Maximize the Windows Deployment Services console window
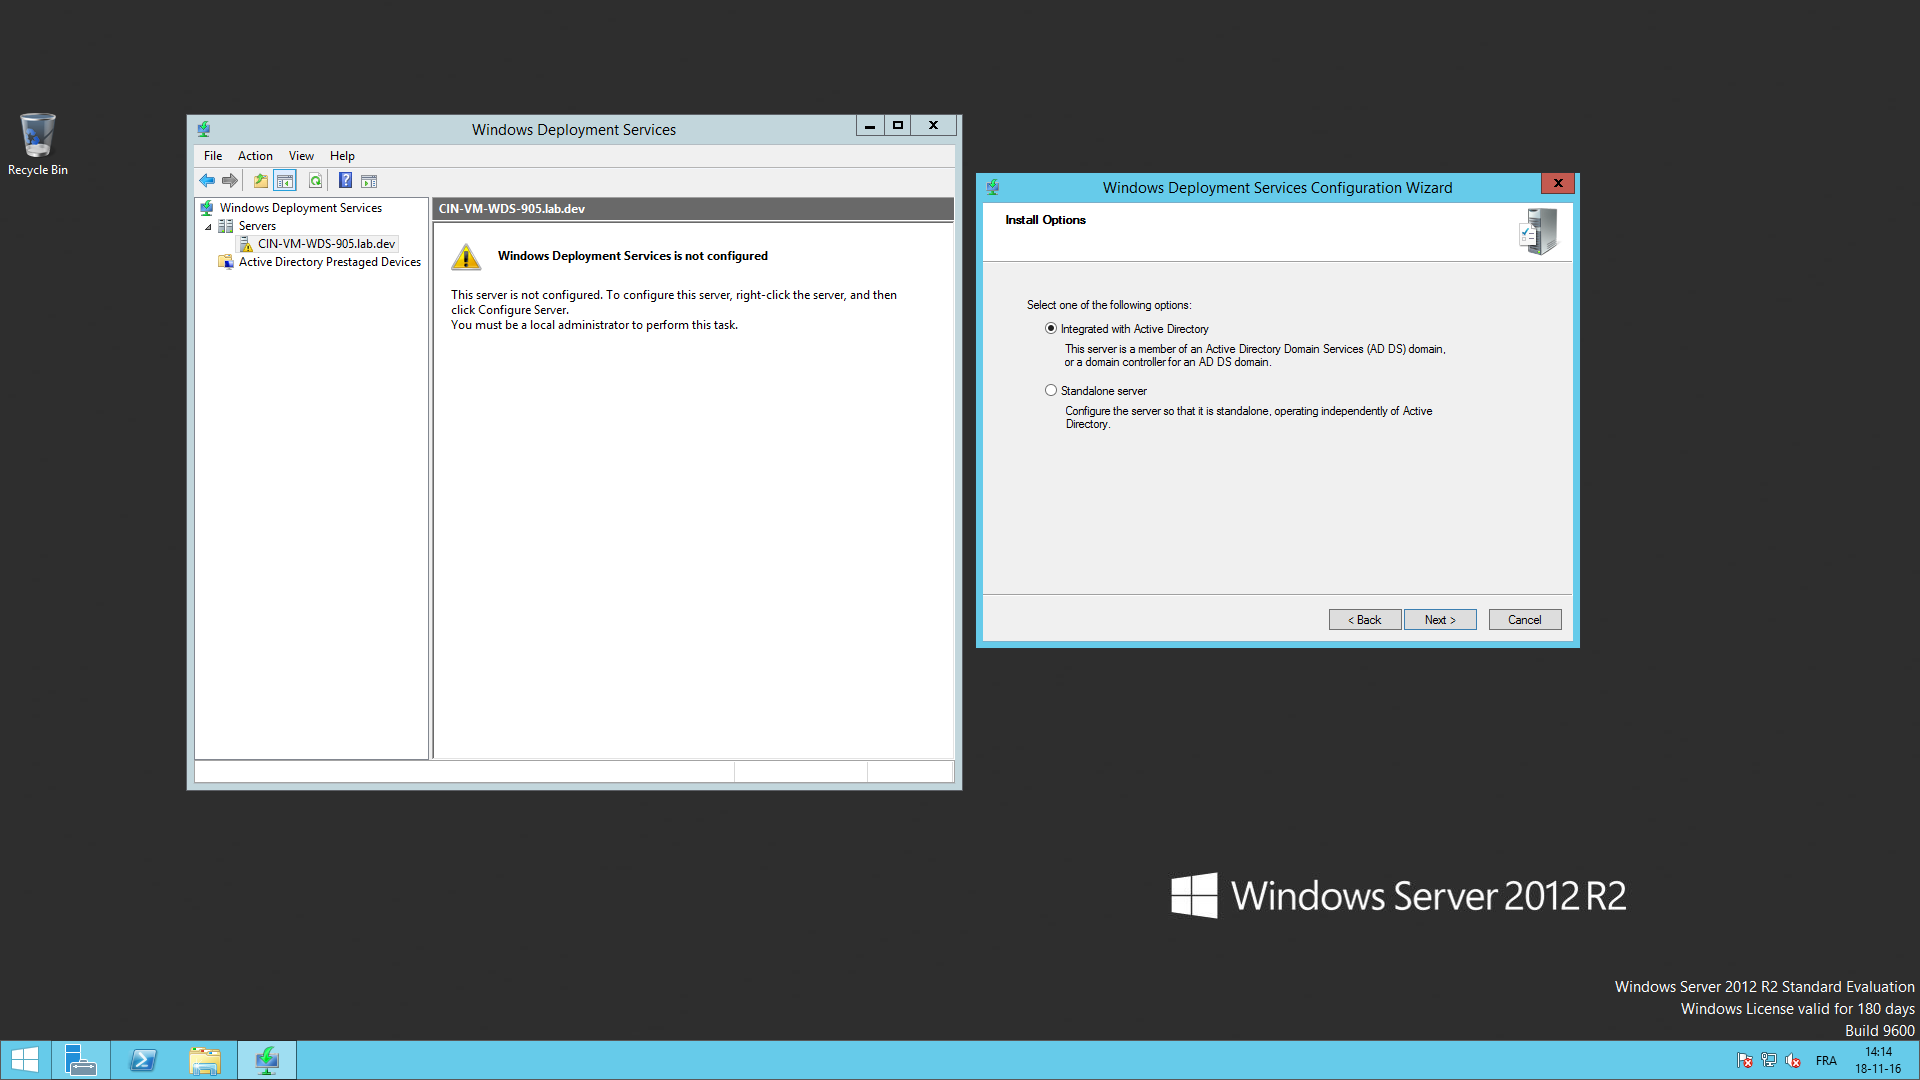 tap(898, 125)
